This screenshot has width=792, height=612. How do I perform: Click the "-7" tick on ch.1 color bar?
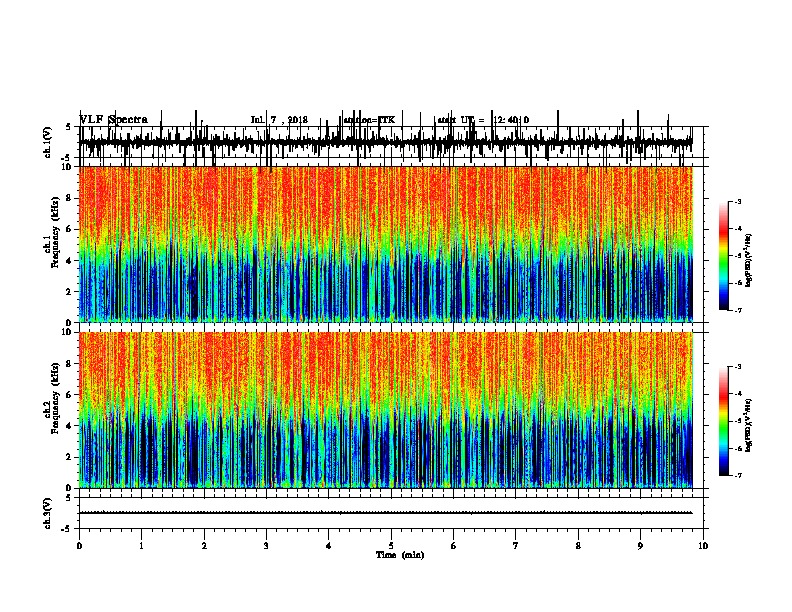click(738, 310)
